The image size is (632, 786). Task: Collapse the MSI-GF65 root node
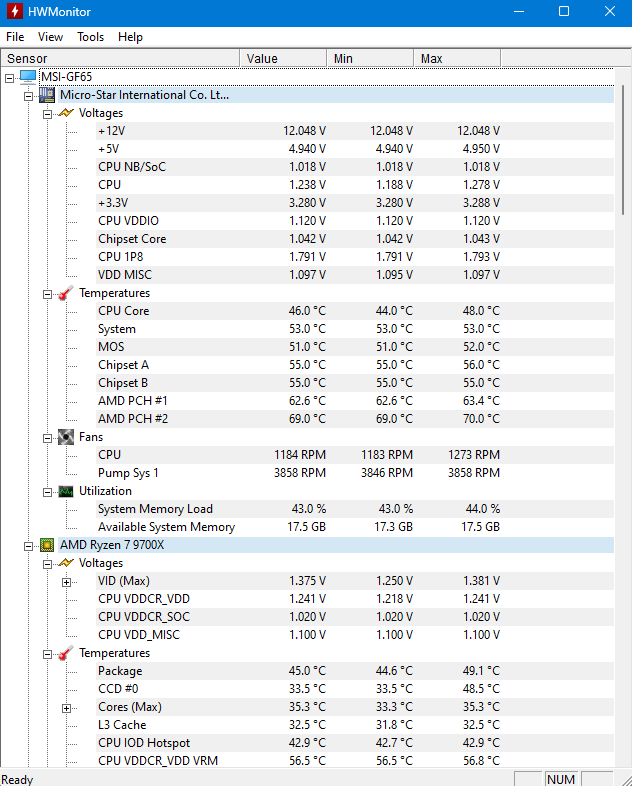(10, 78)
